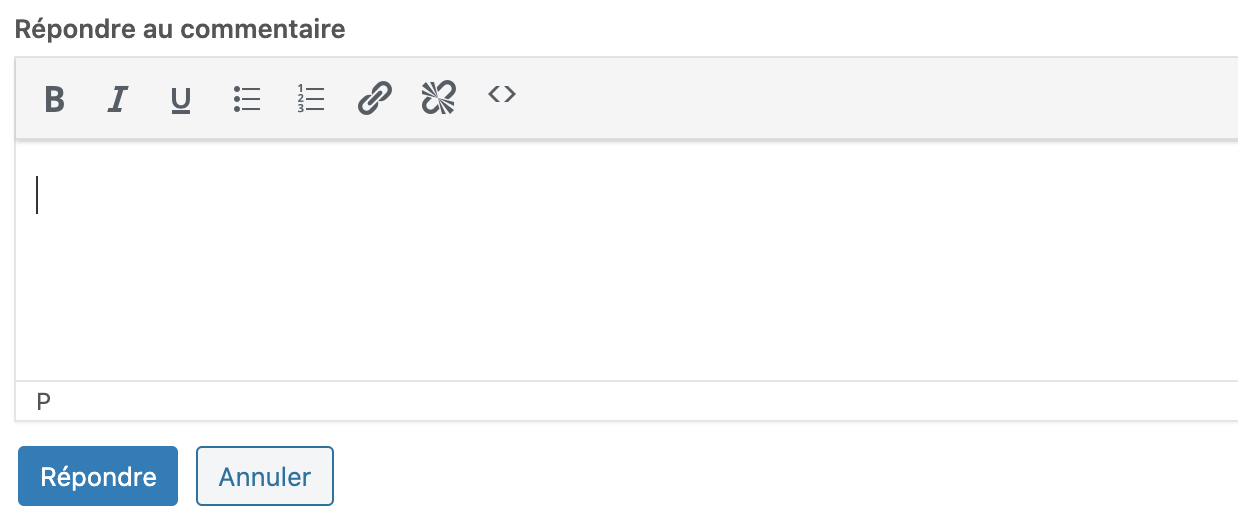
Task: Underline the text with the U icon
Action: point(181,99)
